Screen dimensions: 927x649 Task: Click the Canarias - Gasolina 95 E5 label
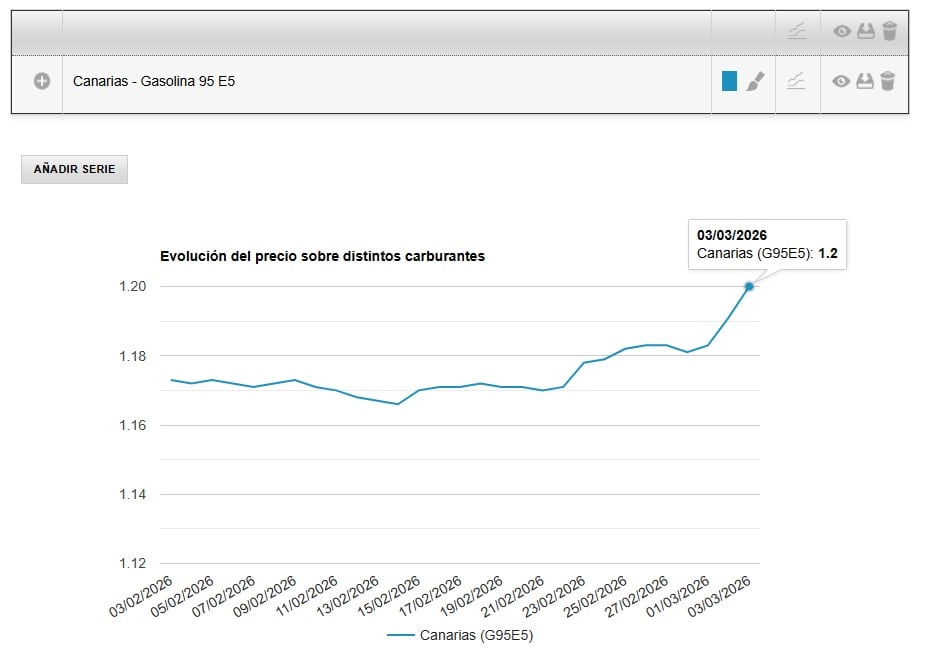point(154,81)
